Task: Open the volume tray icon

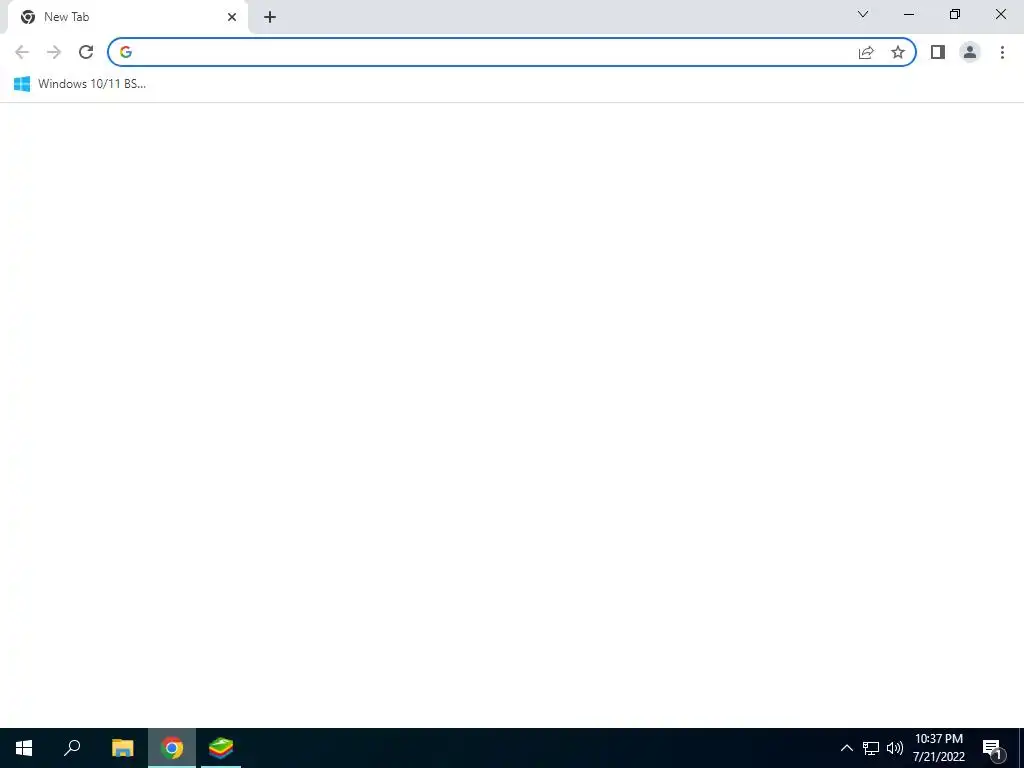Action: [x=895, y=748]
